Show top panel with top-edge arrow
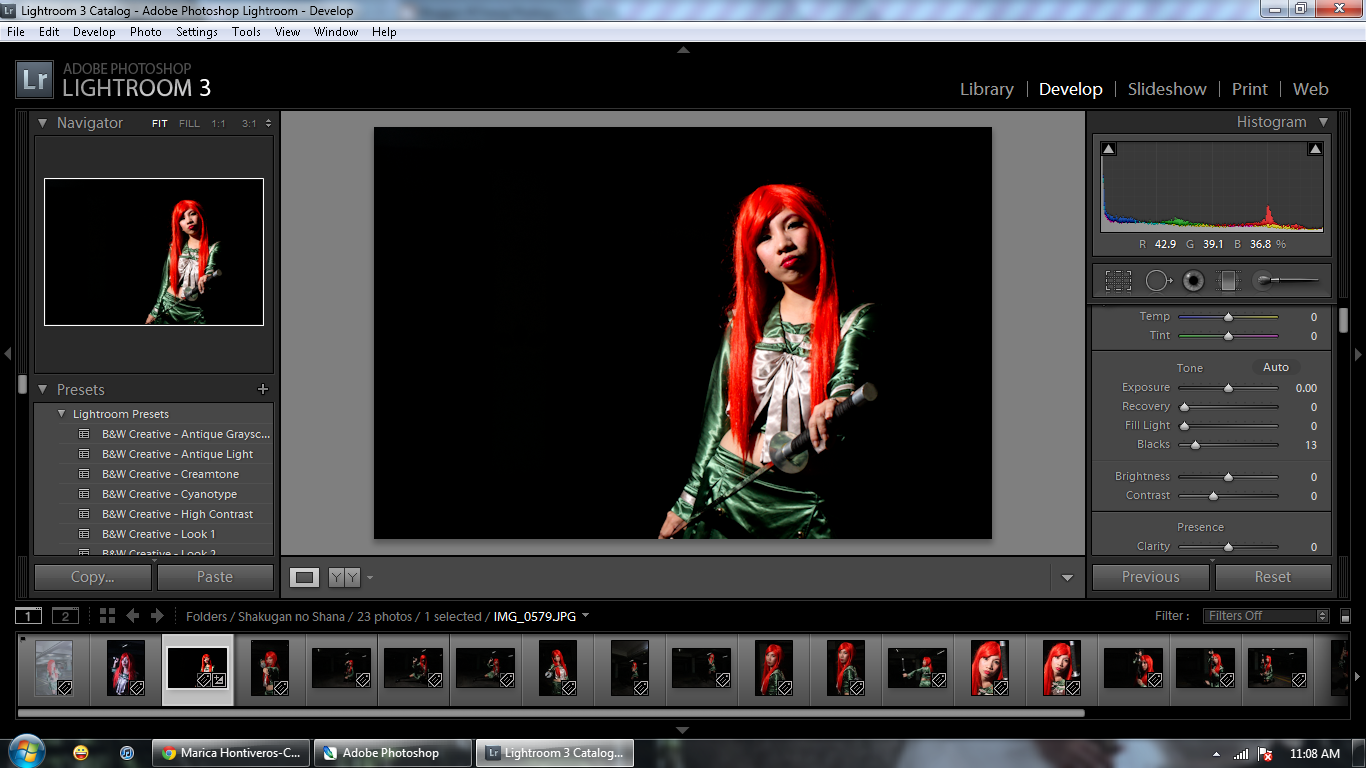The image size is (1366, 768). tap(683, 49)
